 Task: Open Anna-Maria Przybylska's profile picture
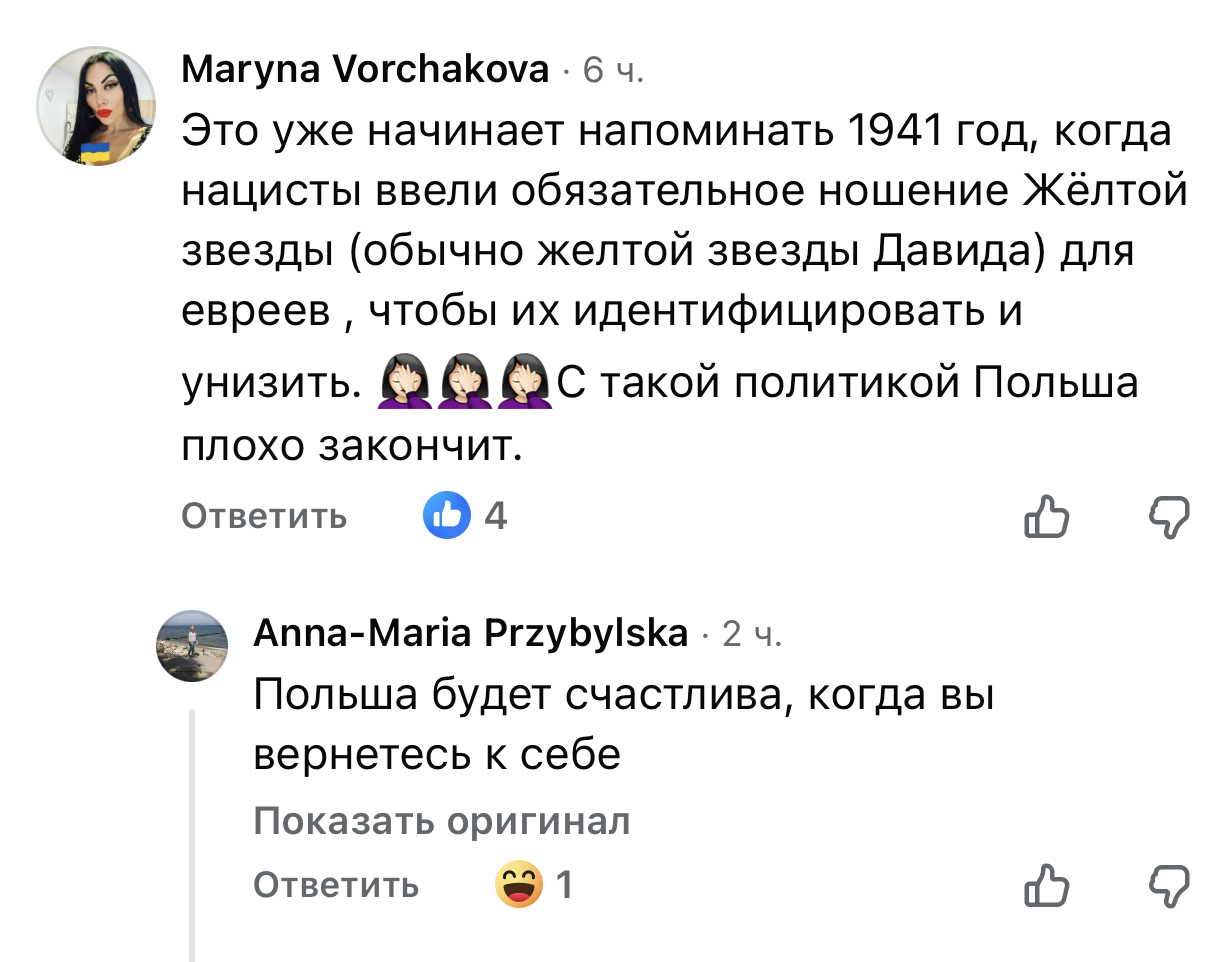[192, 646]
